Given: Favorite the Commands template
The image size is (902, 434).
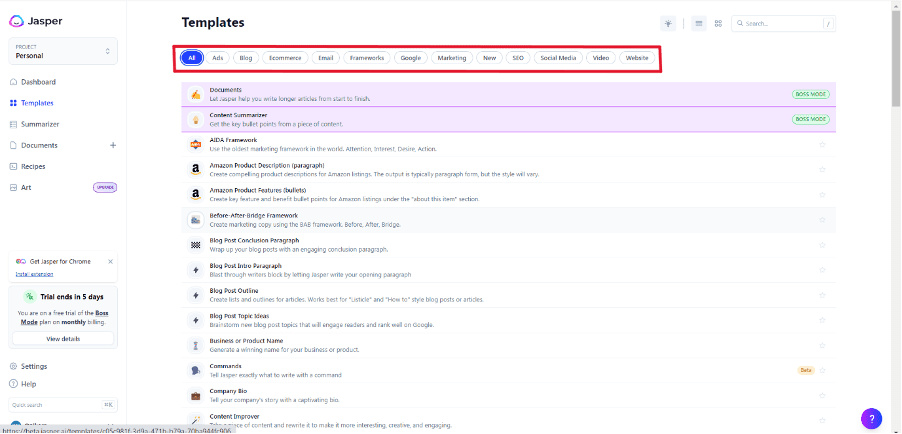Looking at the screenshot, I should point(822,371).
